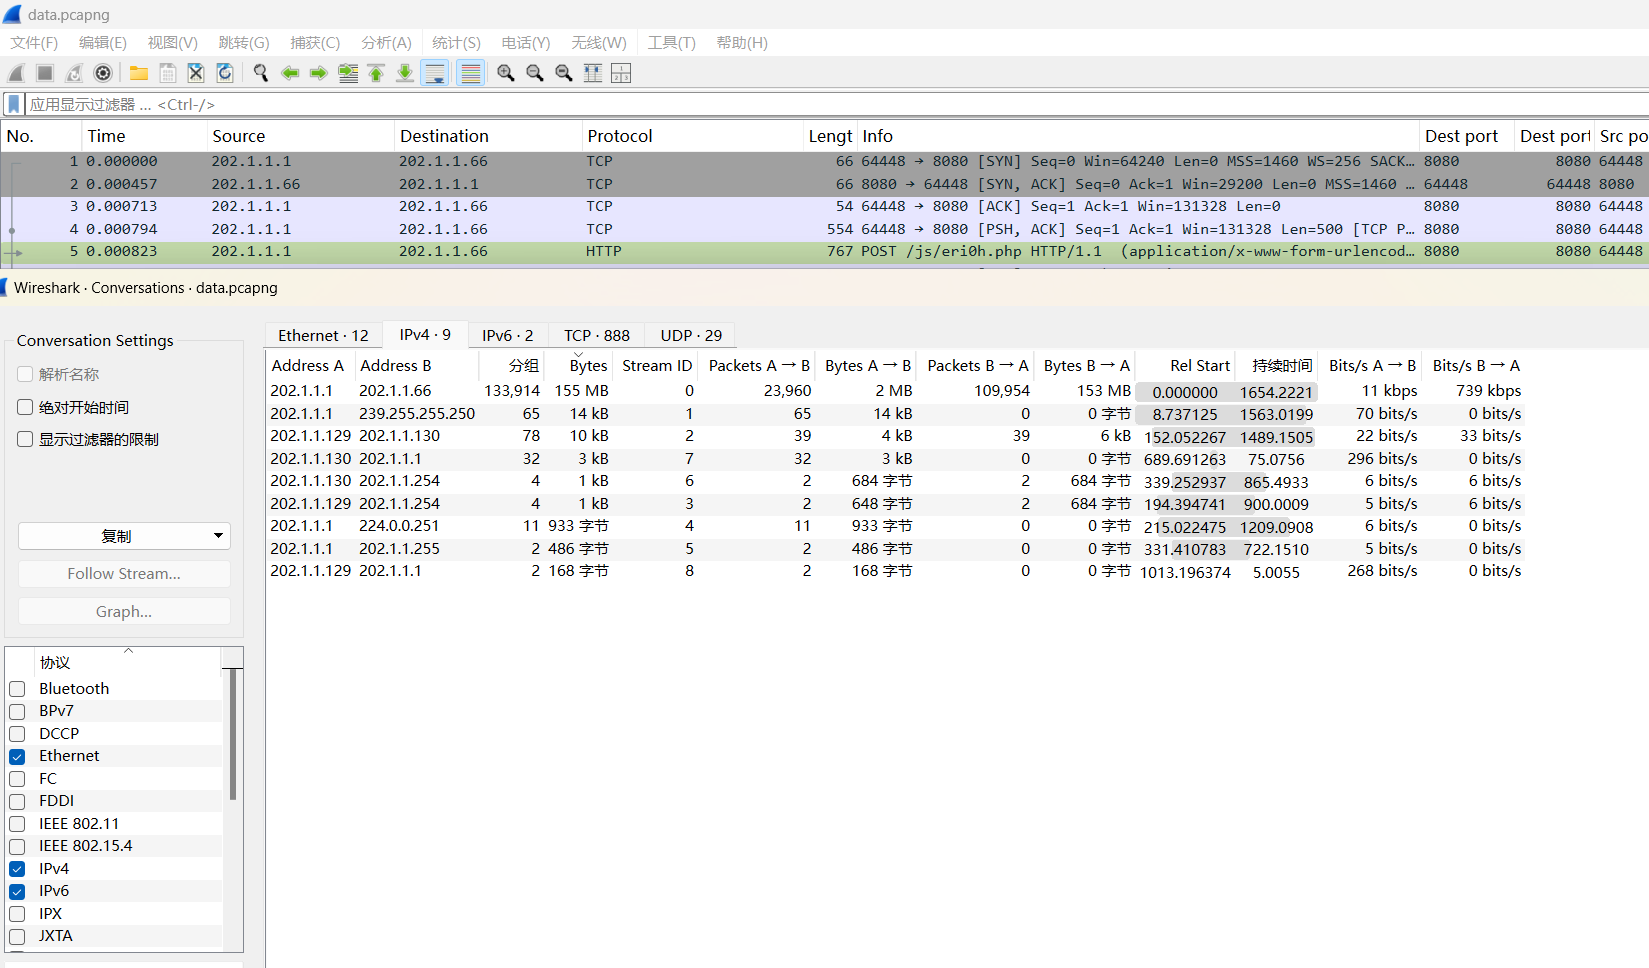Check the JXTA protocol box
Screen dimensions: 1649x968
click(x=17, y=936)
